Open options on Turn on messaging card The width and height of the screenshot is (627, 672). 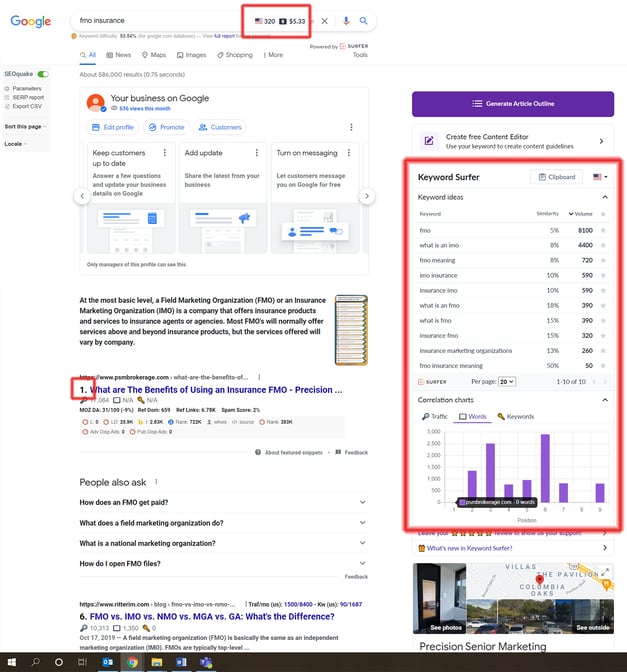coord(349,153)
